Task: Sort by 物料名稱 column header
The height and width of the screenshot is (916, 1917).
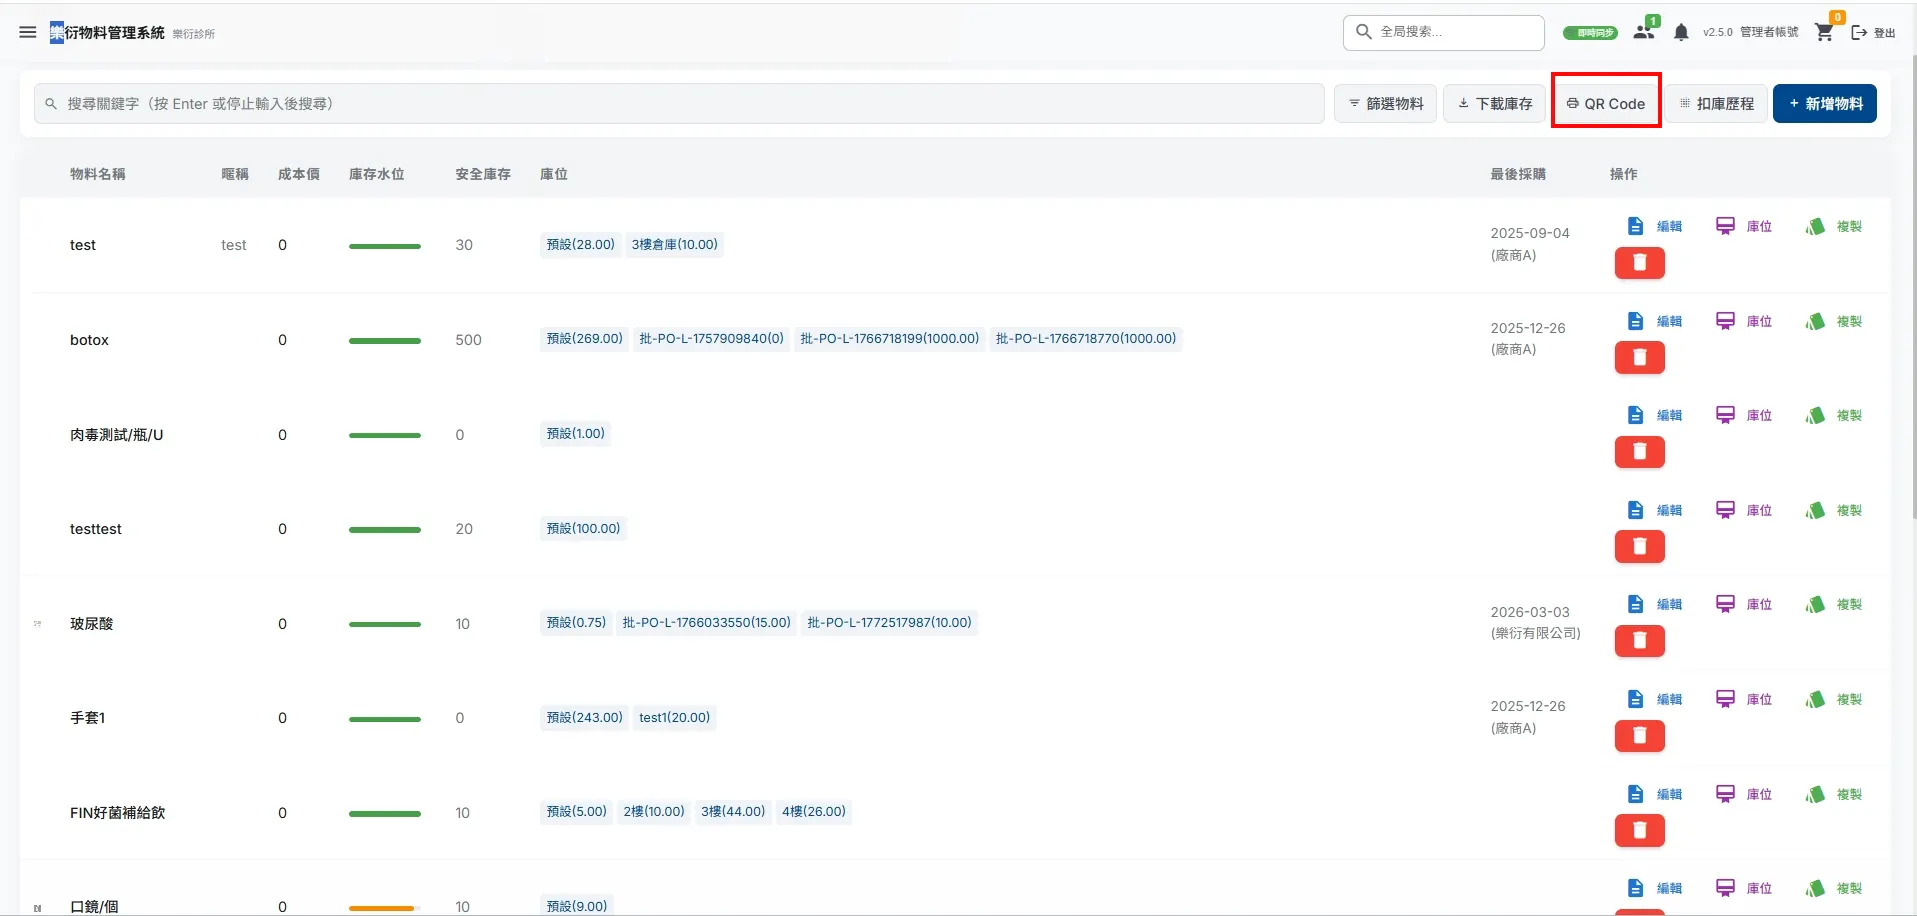Action: (98, 174)
